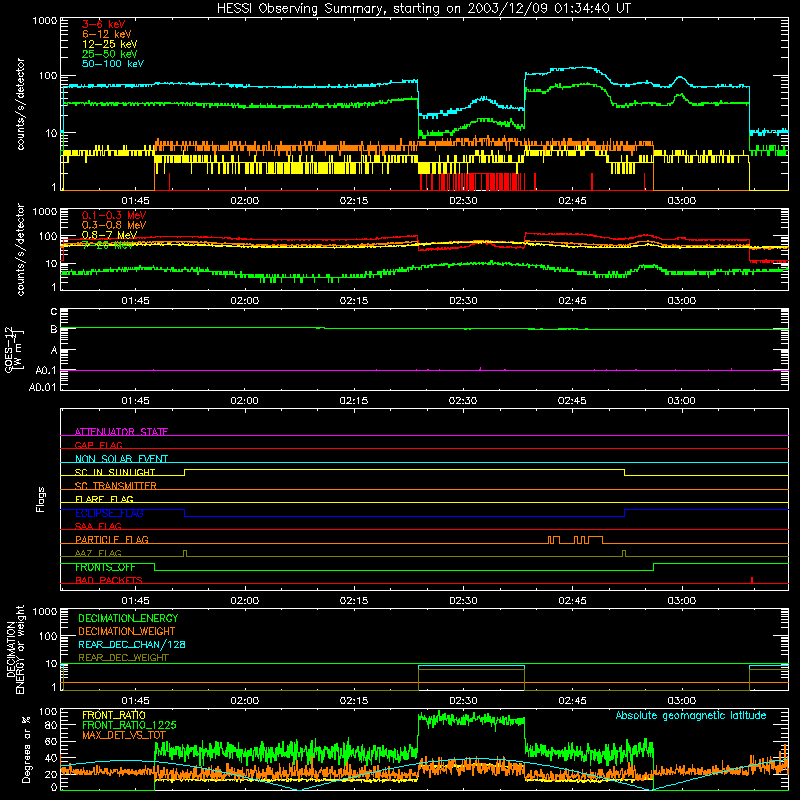Select the NON_SOLAR_EVENT flag label
This screenshot has width=800, height=800.
tap(121, 459)
